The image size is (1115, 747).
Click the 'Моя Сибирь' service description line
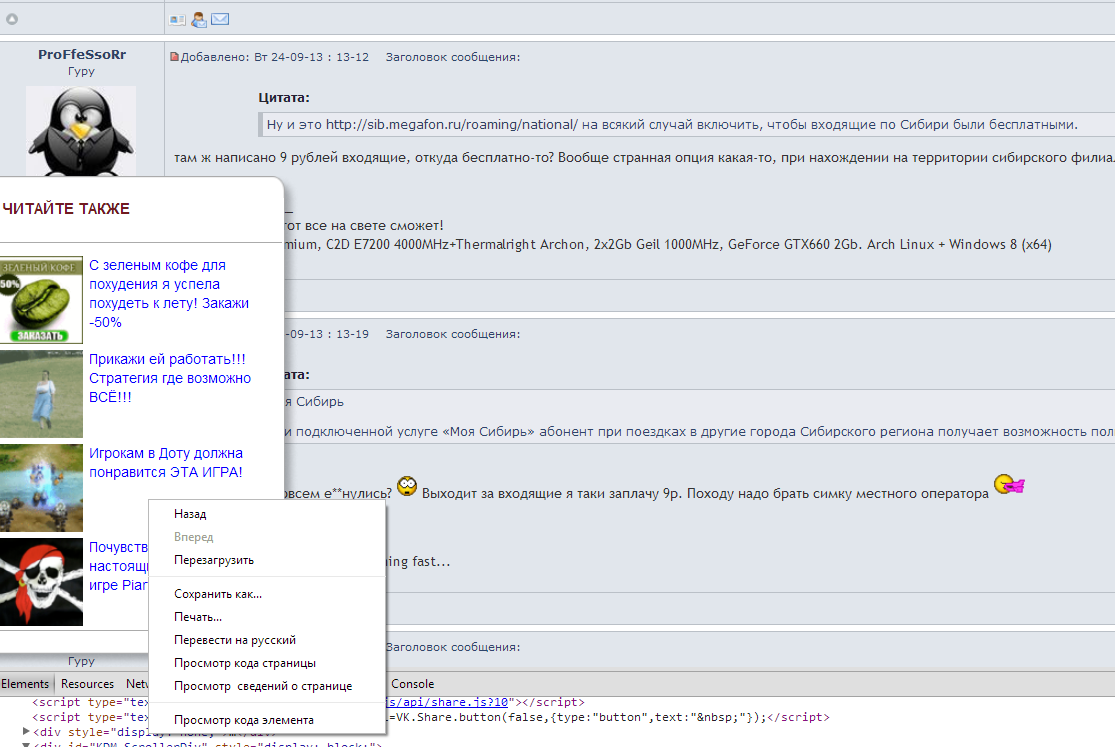click(700, 431)
